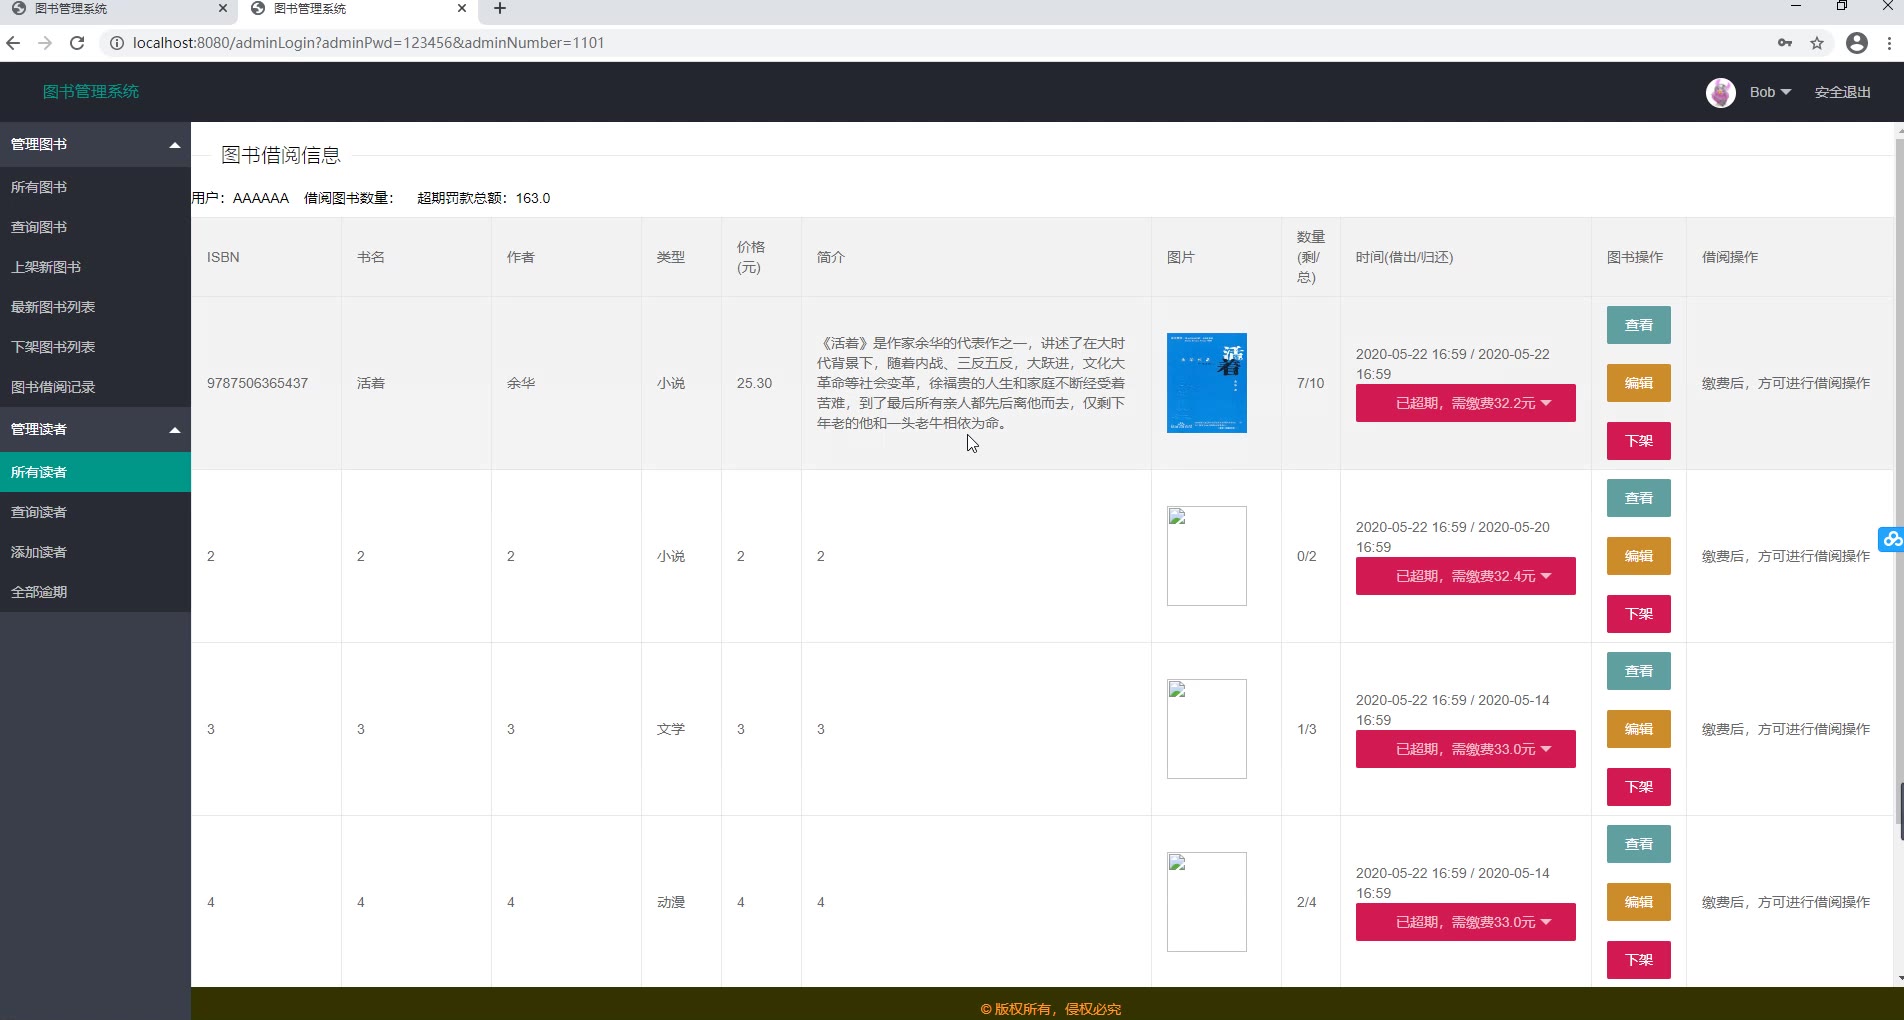Open the saved passwords key icon
Viewport: 1904px width, 1020px height.
pyautogui.click(x=1785, y=43)
